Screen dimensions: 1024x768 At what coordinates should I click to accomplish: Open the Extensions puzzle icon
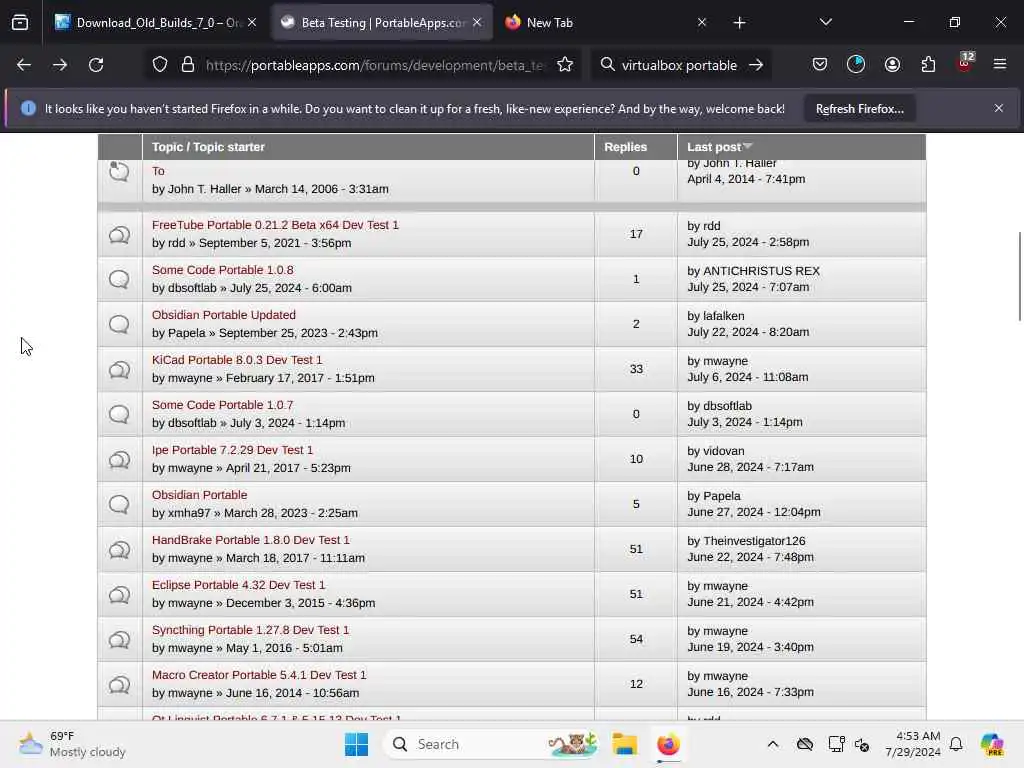point(928,65)
